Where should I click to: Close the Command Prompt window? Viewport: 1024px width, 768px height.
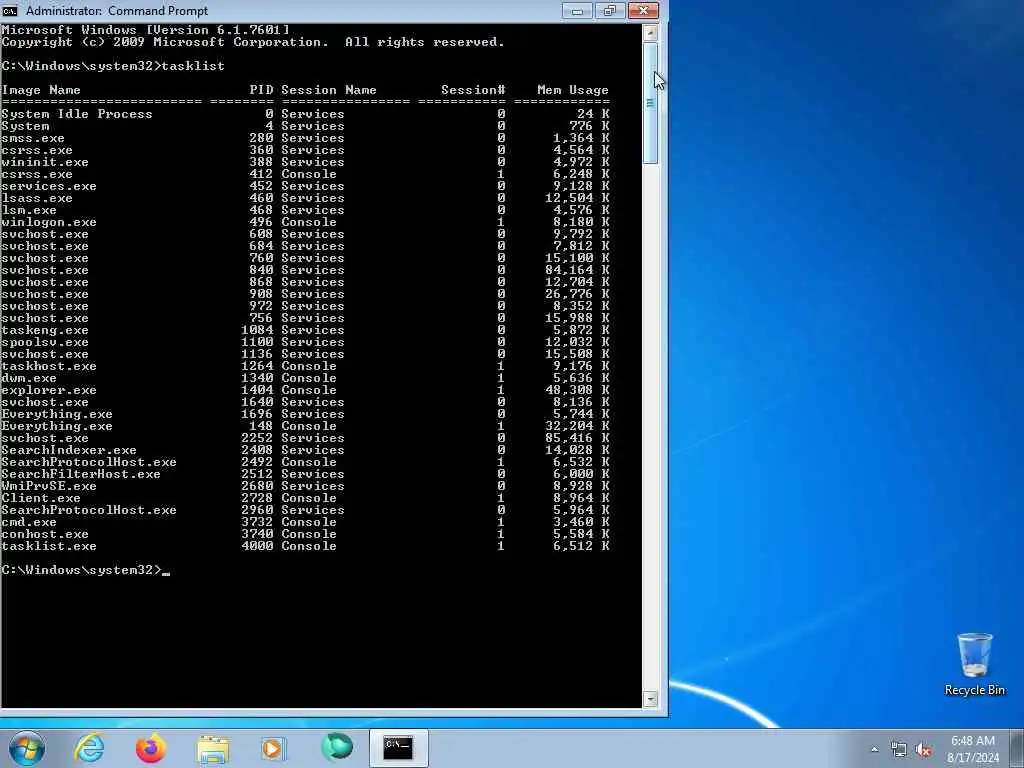tap(643, 10)
